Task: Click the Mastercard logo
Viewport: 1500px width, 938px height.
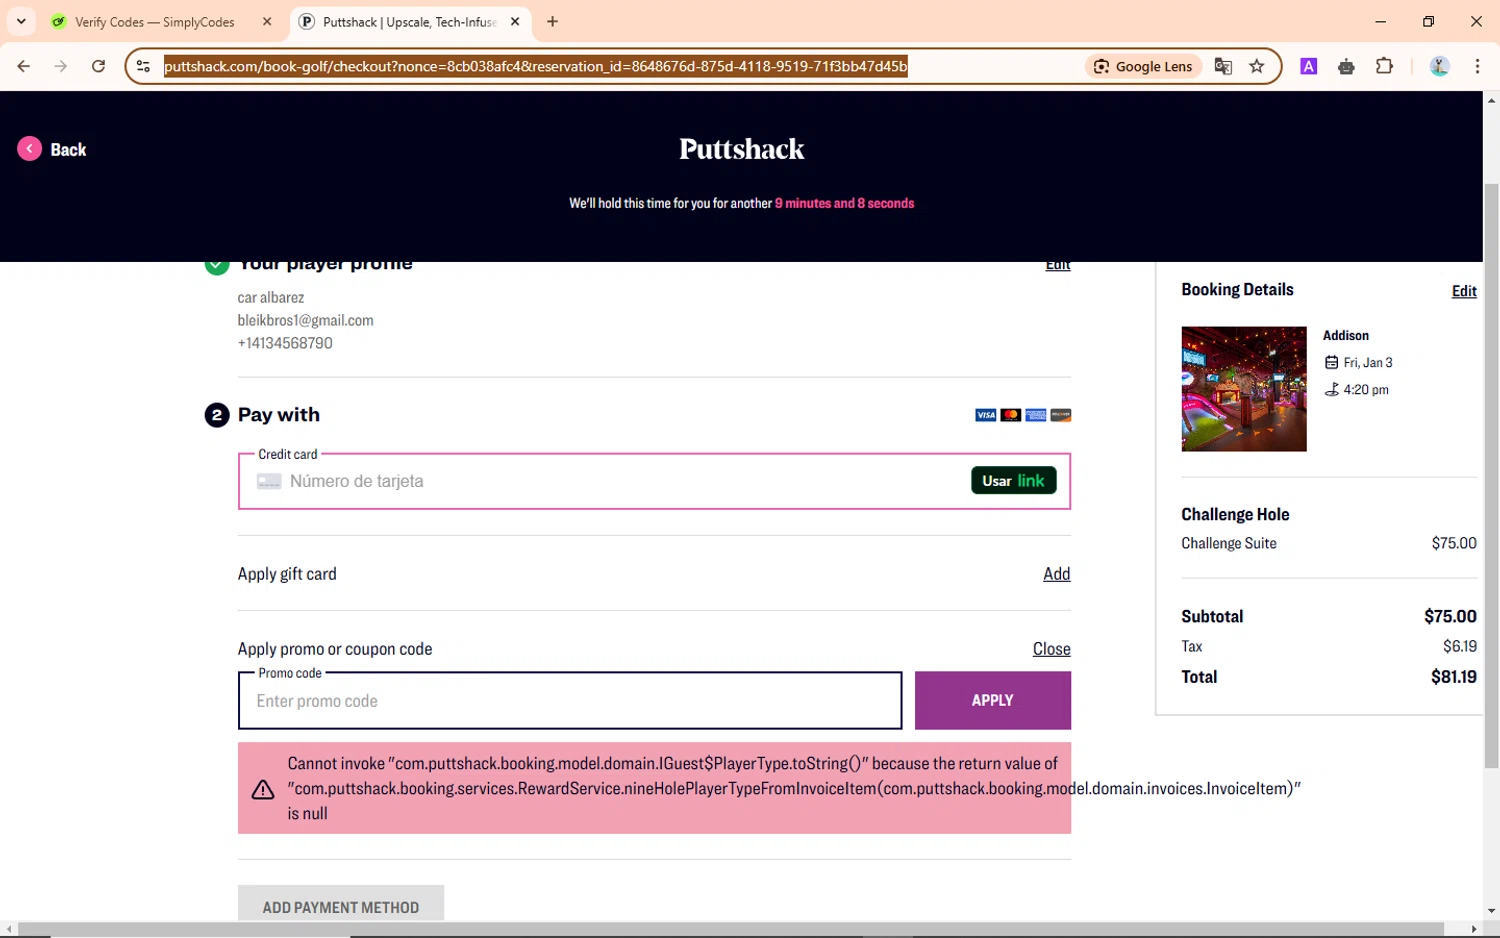Action: click(1010, 415)
